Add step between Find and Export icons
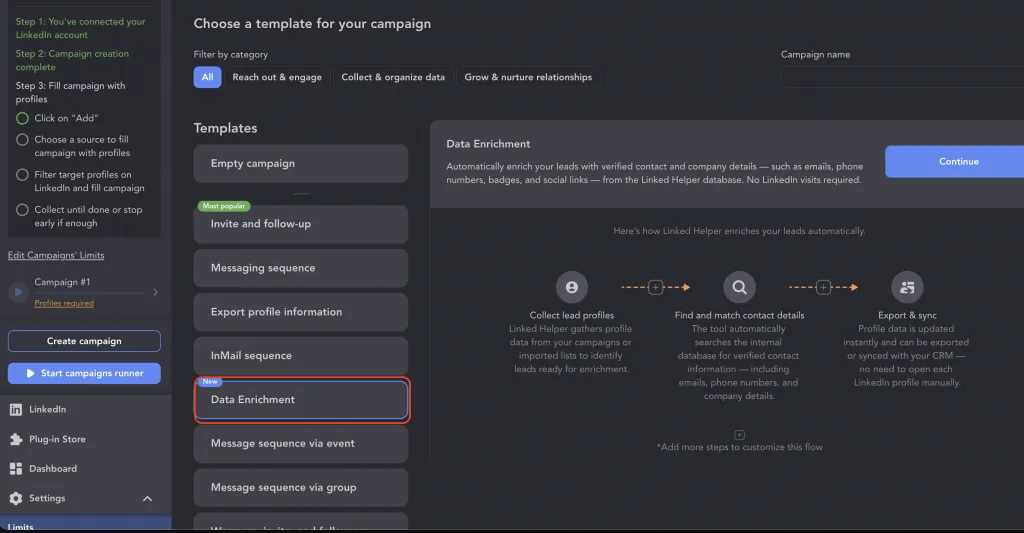The image size is (1024, 533). click(x=824, y=287)
